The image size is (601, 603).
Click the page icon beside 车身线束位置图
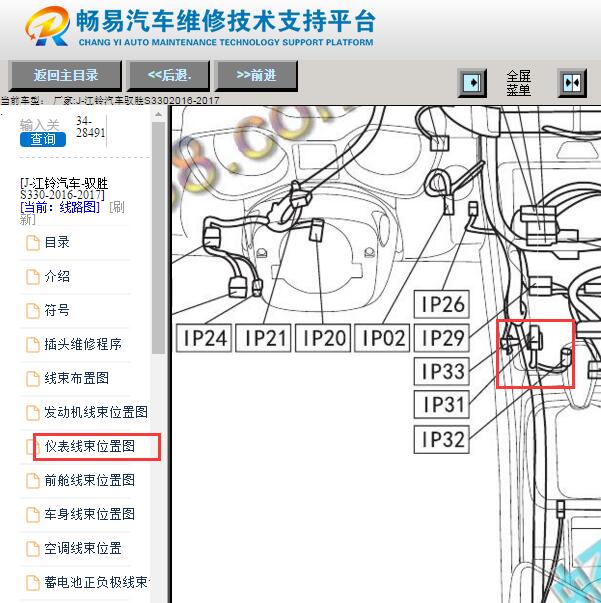click(33, 515)
